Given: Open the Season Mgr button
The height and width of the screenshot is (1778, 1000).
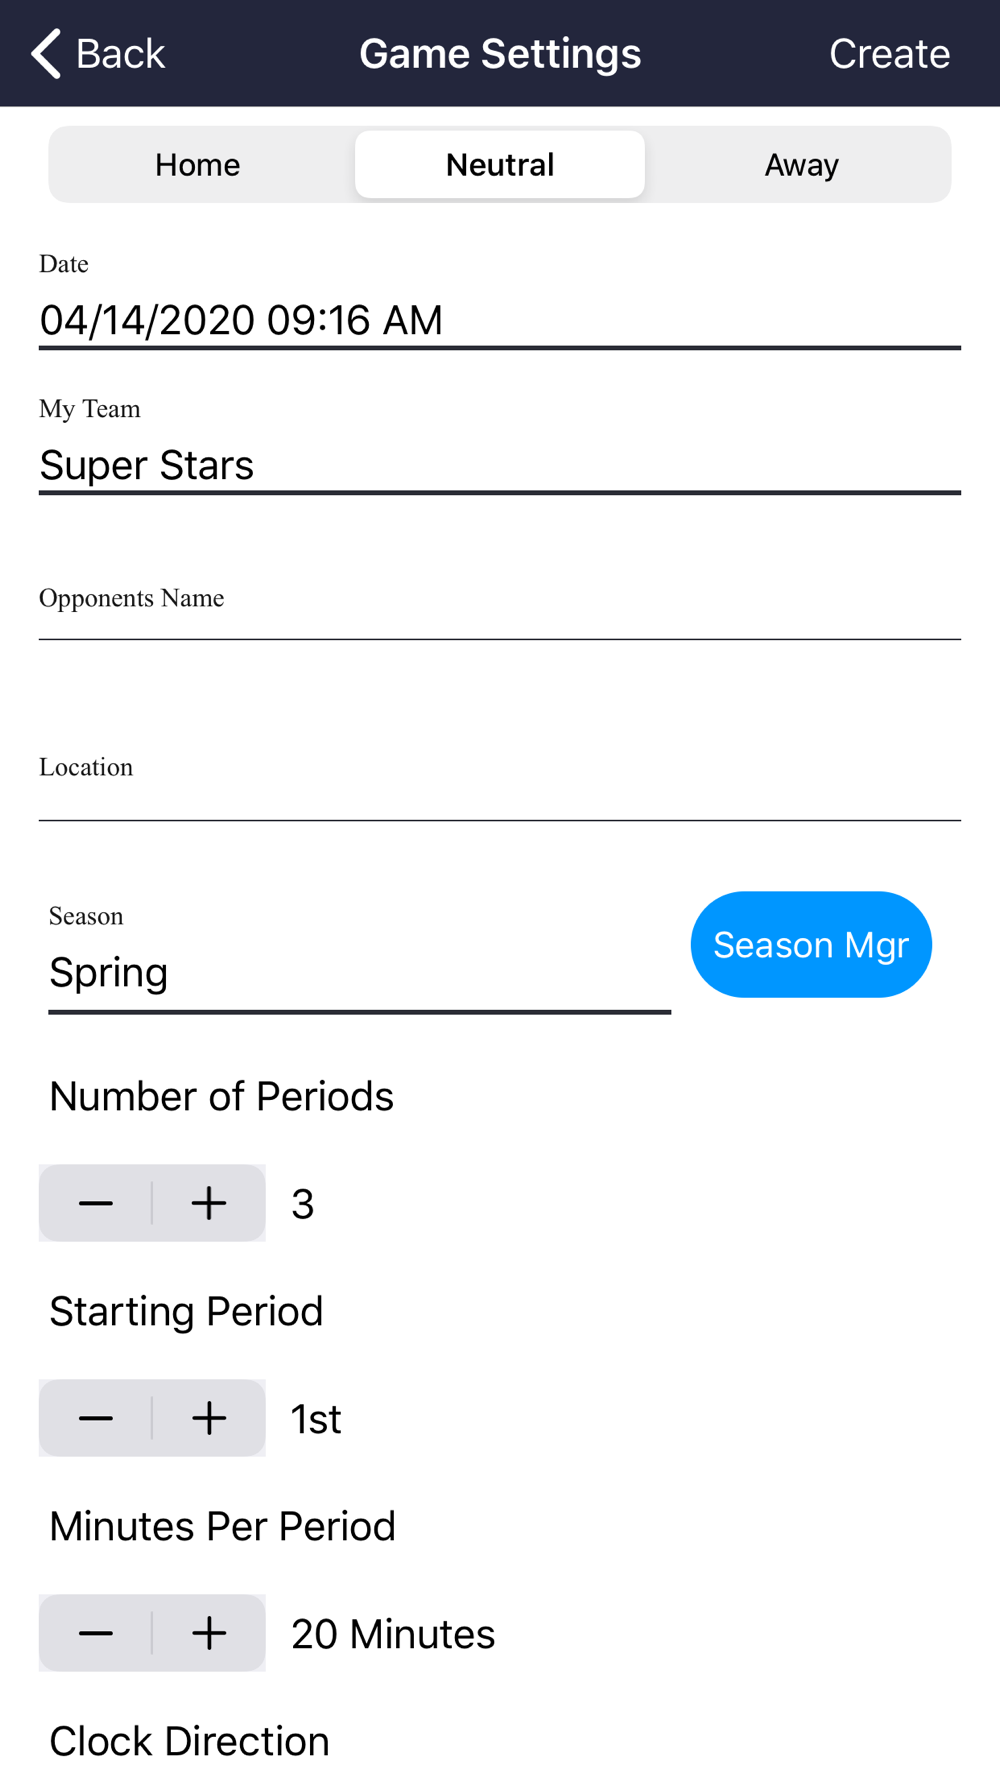Looking at the screenshot, I should pyautogui.click(x=811, y=944).
